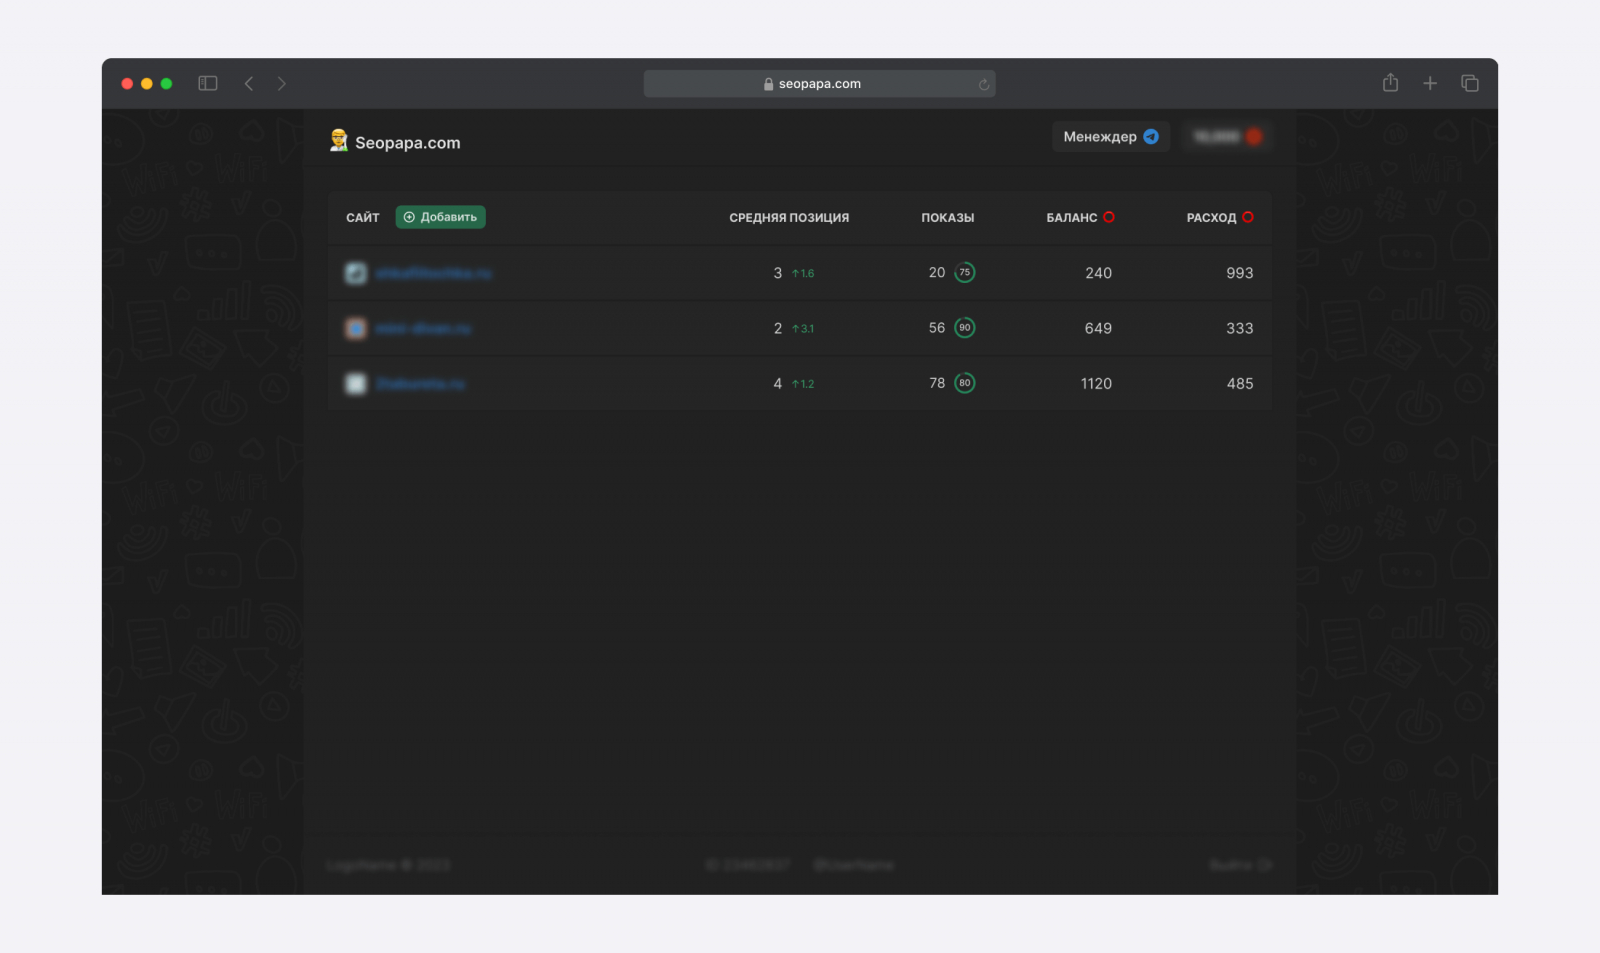The height and width of the screenshot is (953, 1600).
Task: Click the 90 progress ring
Action: [x=965, y=328]
